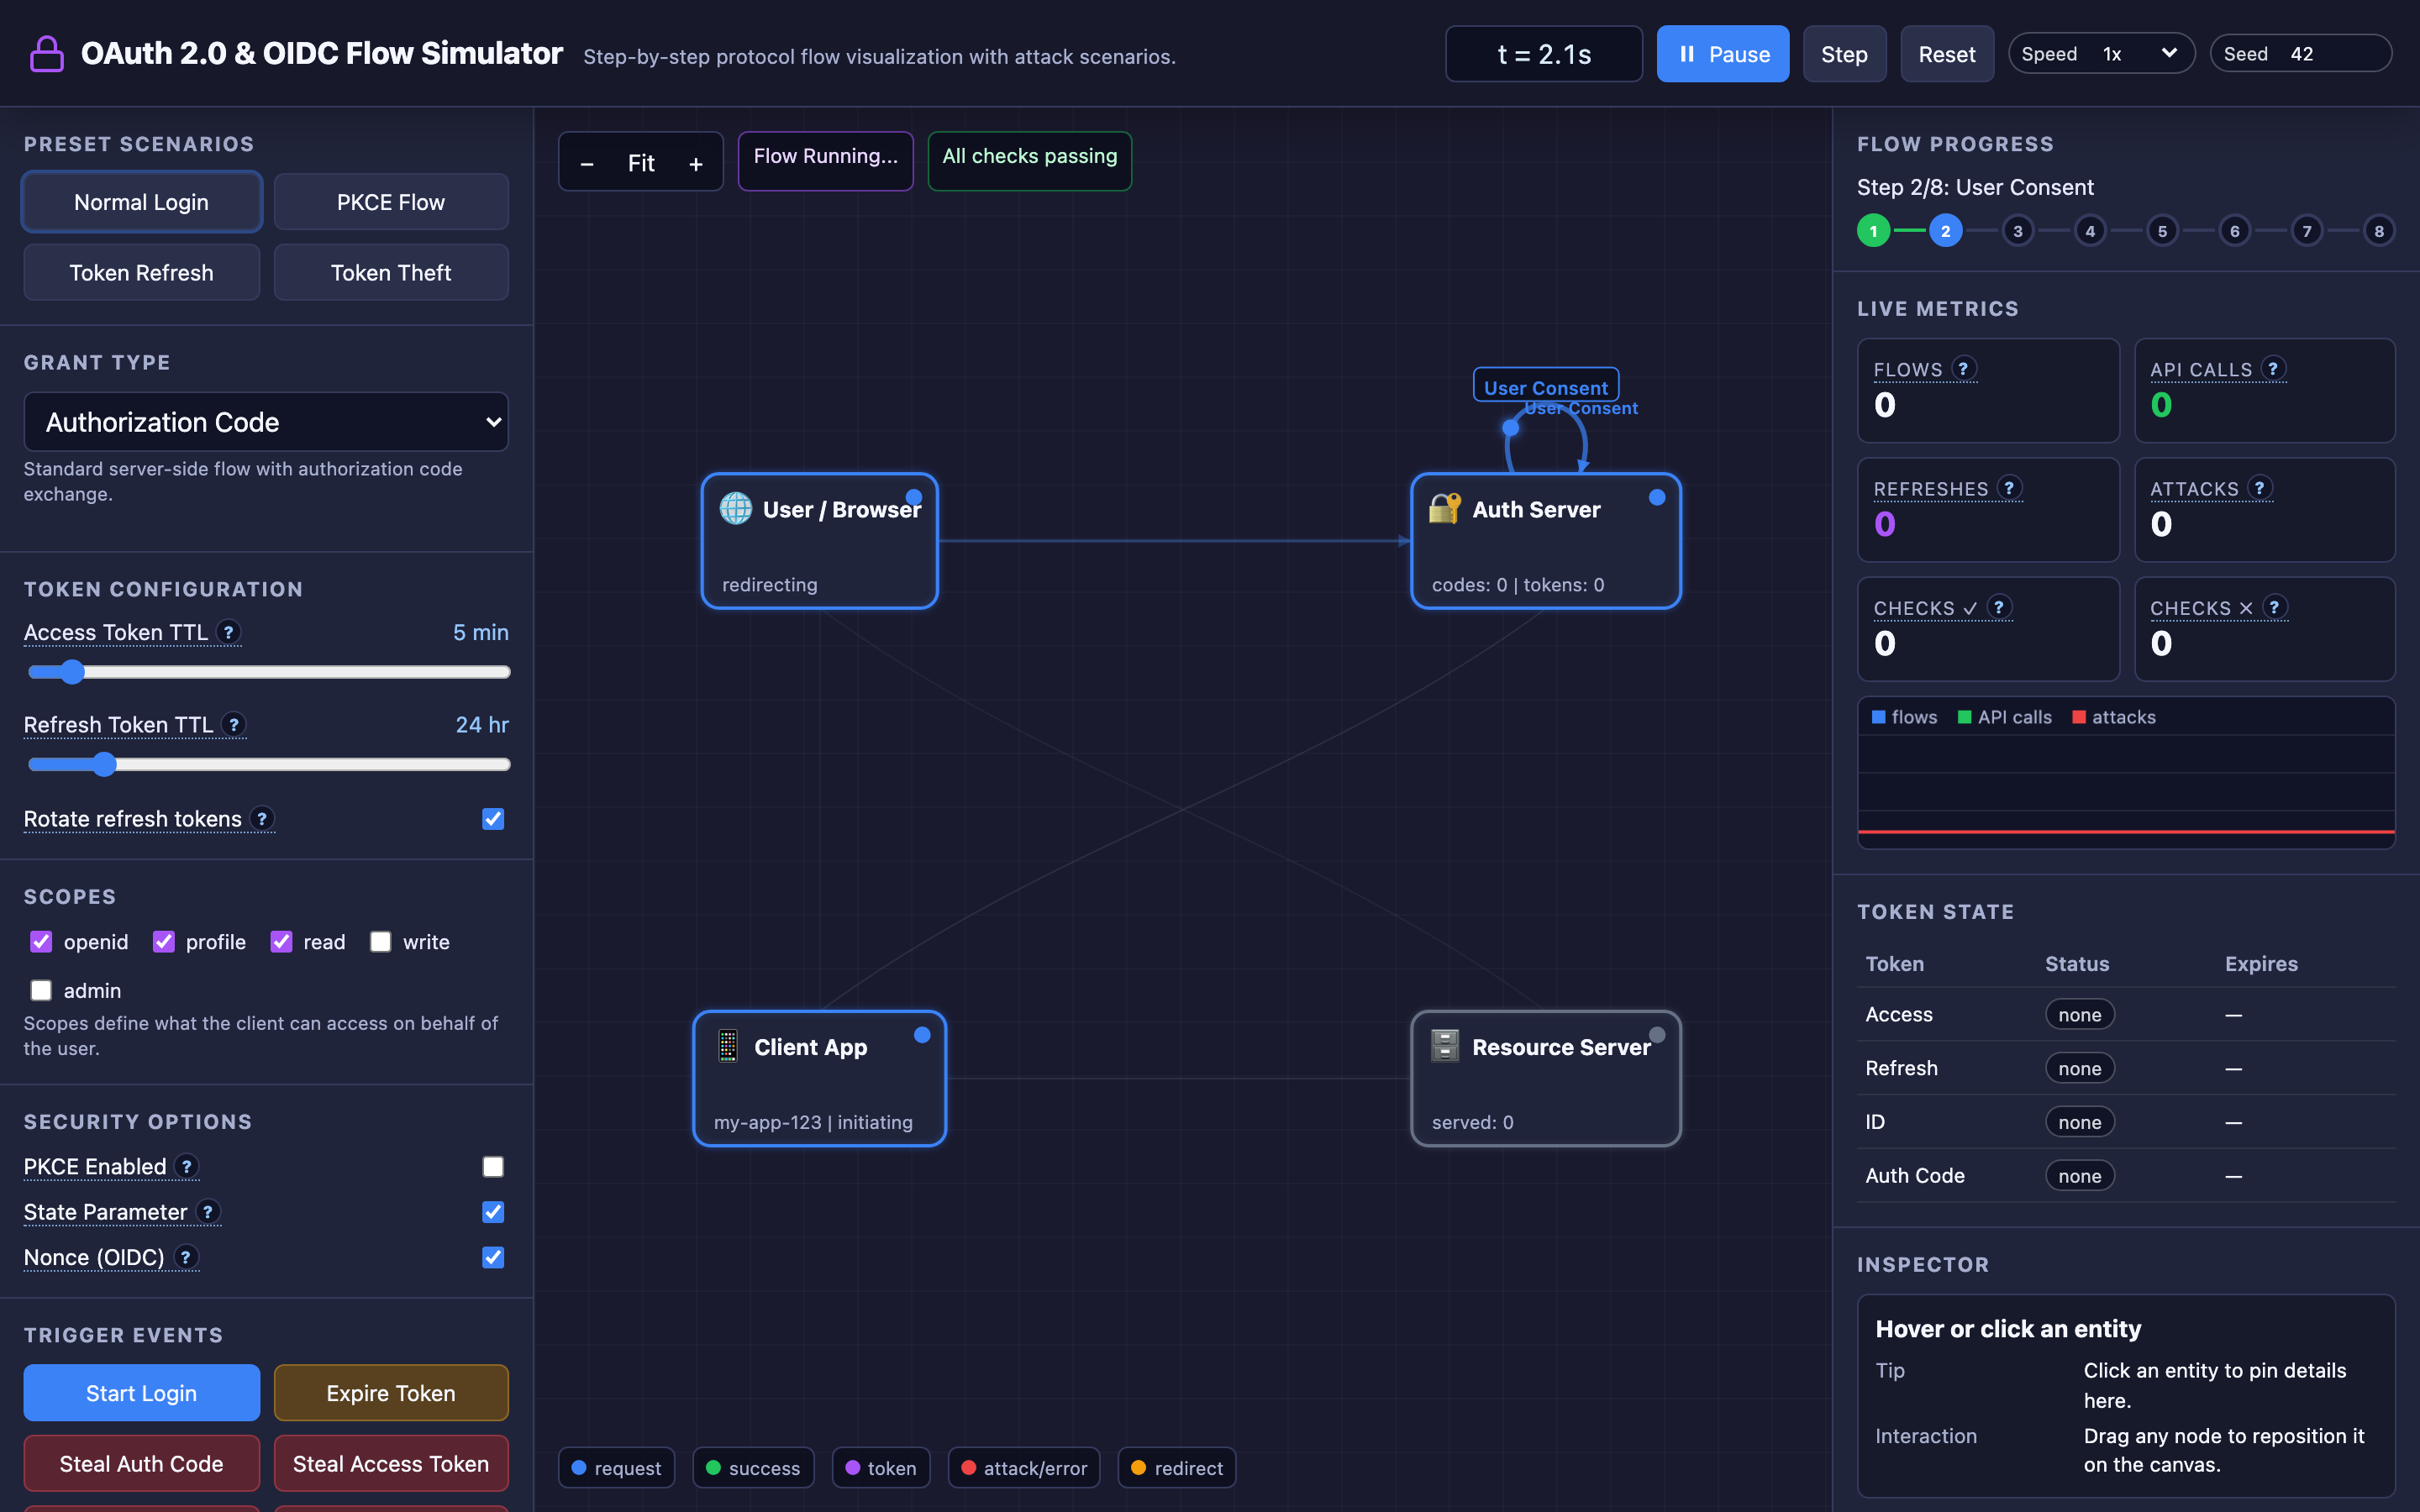Screen dimensions: 2420x1512
Task: Select the Normal Login preset scenario
Action: 141,201
